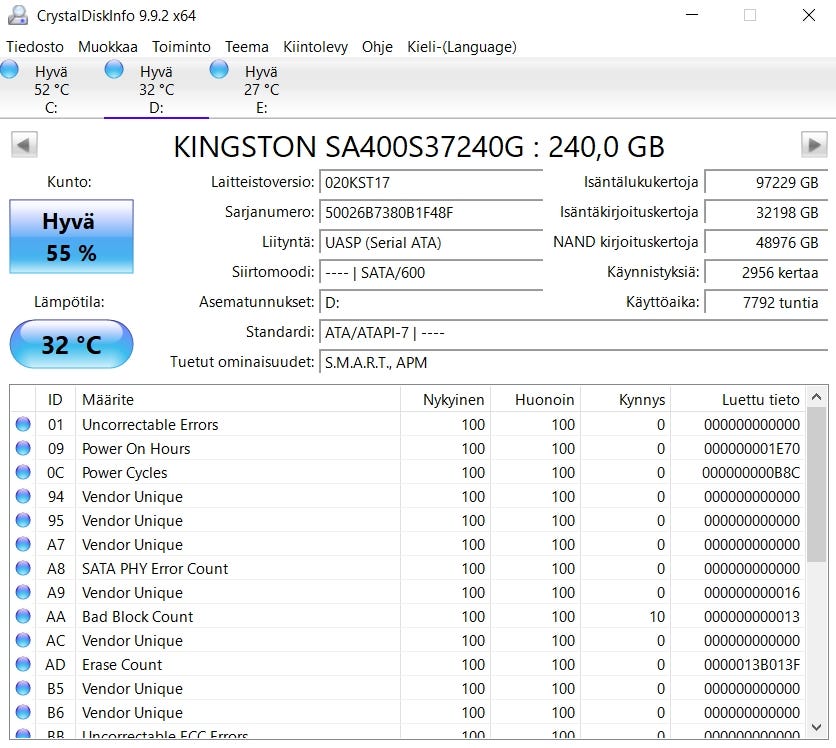The height and width of the screenshot is (748, 836).
Task: Click status icon for SATA PHY Error Count
Action: 23,568
